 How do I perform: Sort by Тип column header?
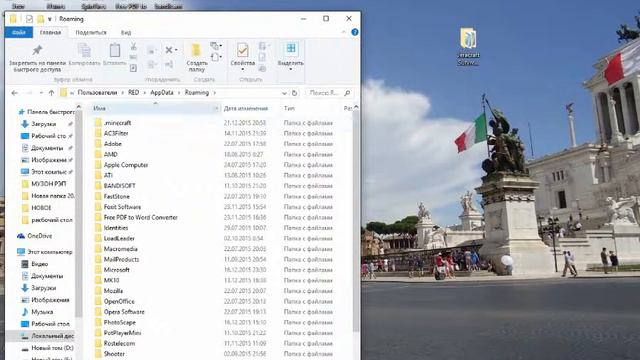(x=289, y=108)
